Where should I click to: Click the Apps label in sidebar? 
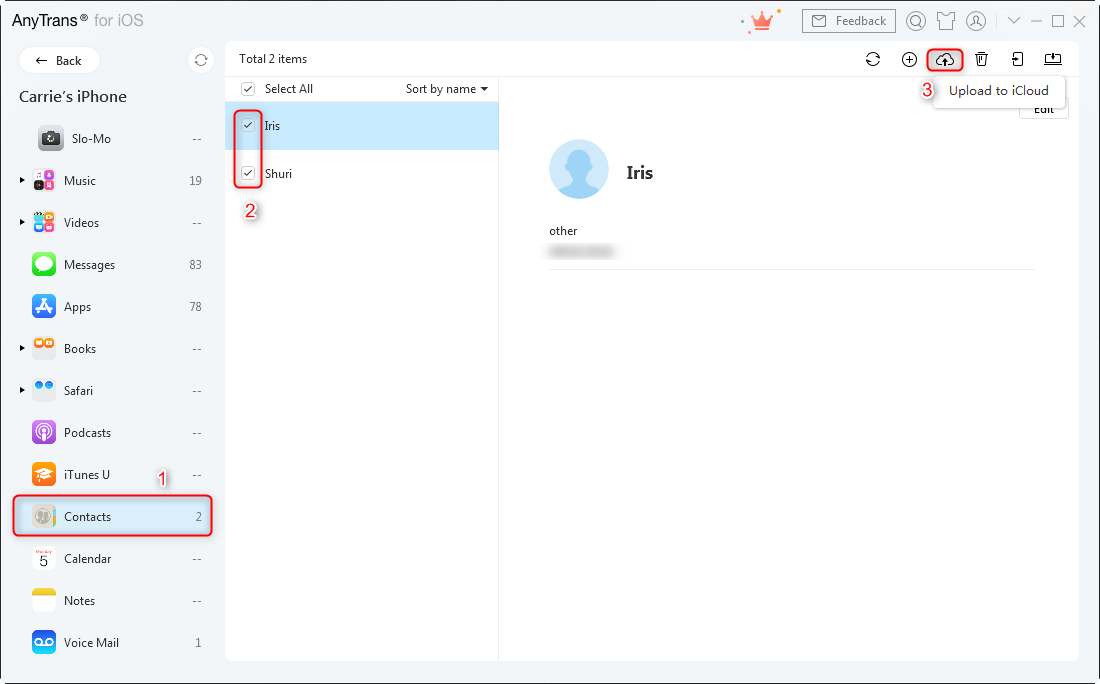[x=77, y=307]
